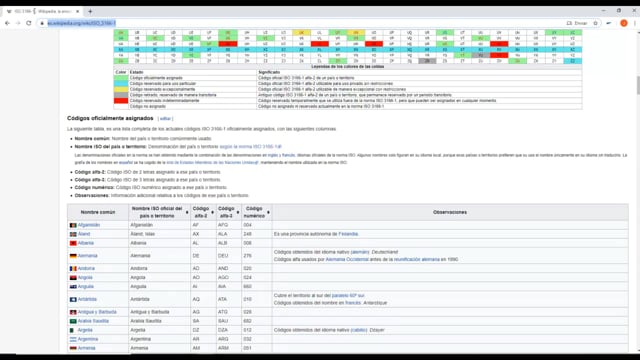Click the Nombre común column header
Viewport: 640px width, 360px height.
(x=98, y=212)
